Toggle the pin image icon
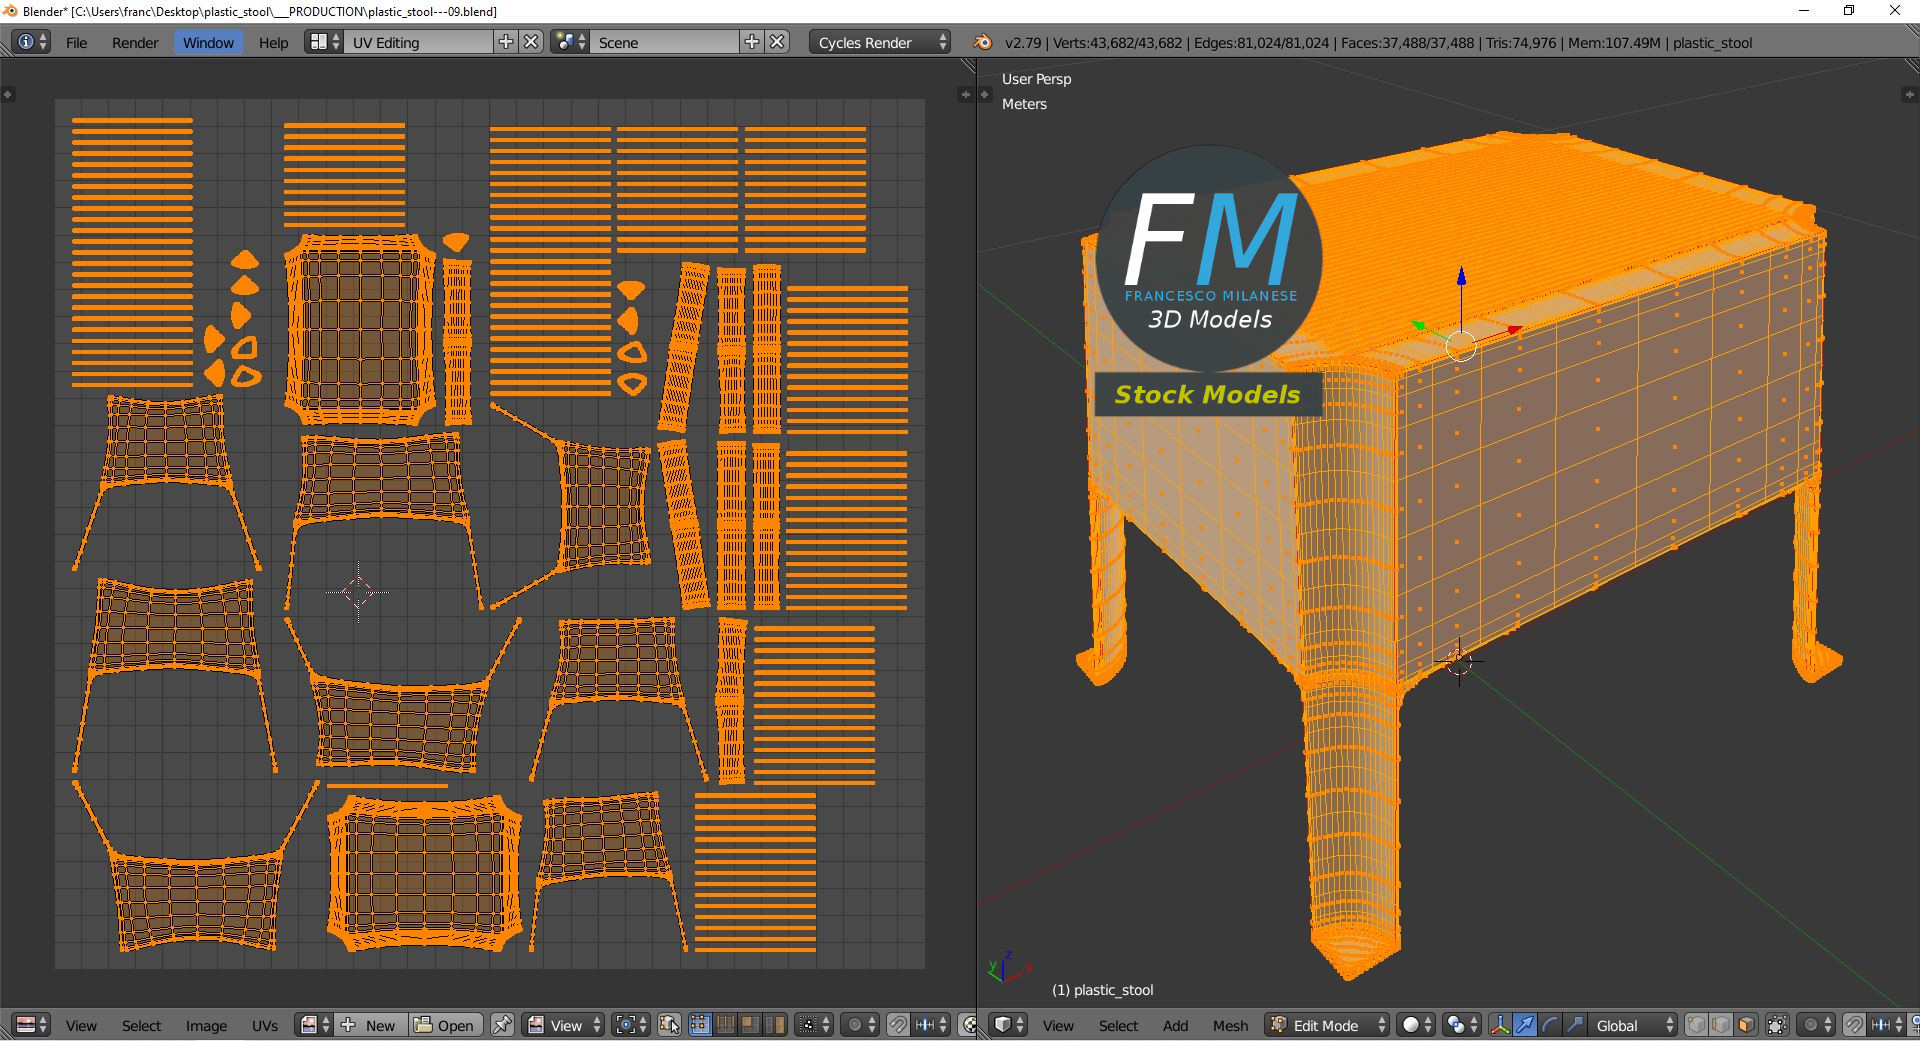The width and height of the screenshot is (1920, 1041). [502, 1025]
